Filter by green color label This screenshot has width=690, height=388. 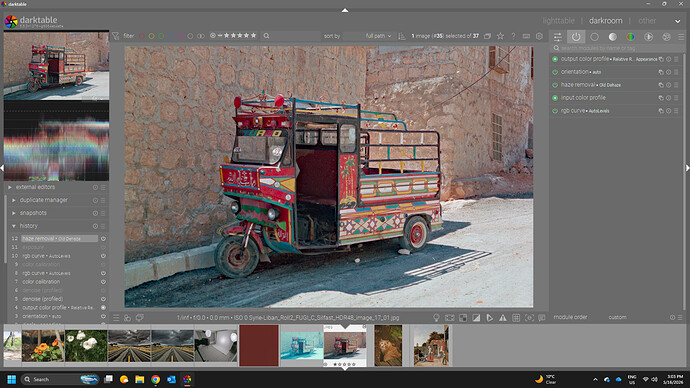point(161,36)
